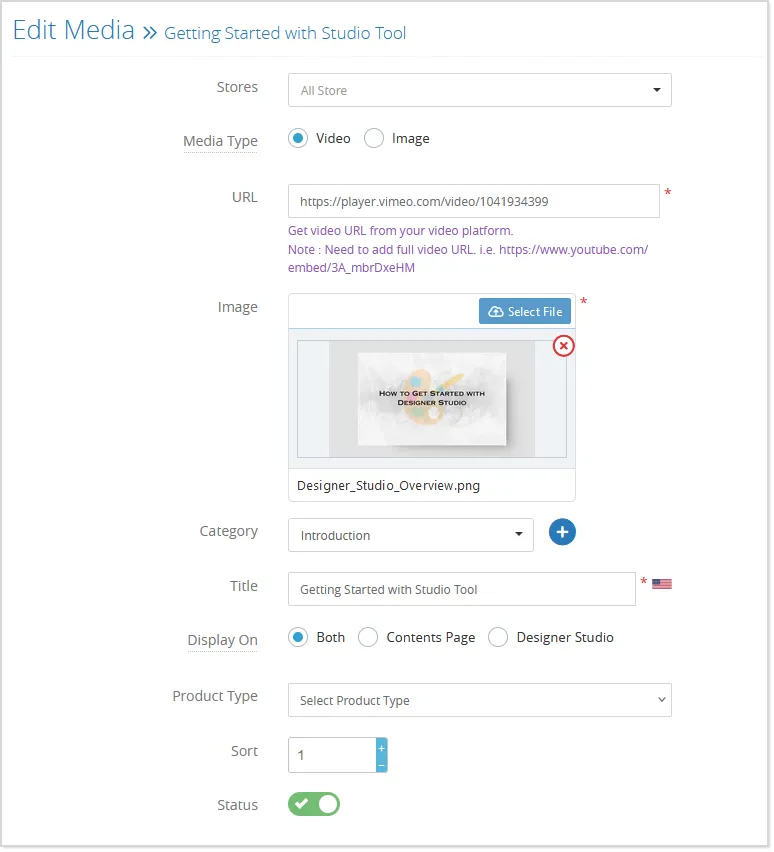Decrease Sort value with minus stepper

click(x=383, y=767)
